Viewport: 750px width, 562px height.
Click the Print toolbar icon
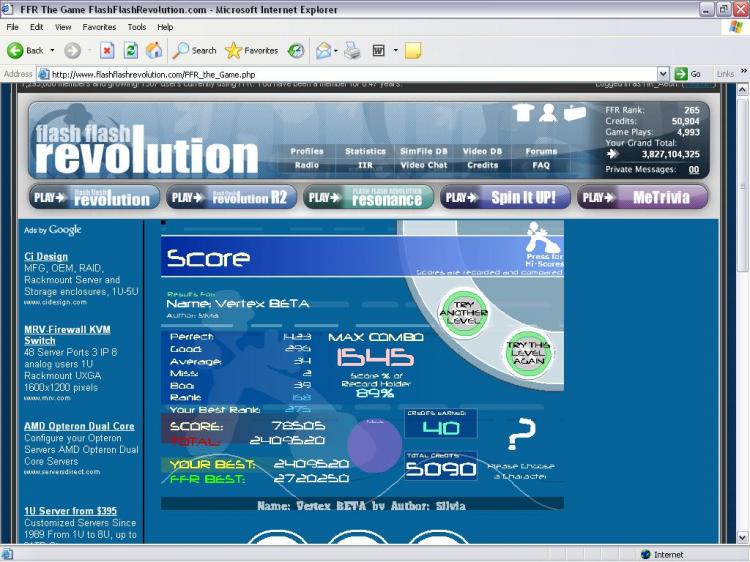(352, 50)
